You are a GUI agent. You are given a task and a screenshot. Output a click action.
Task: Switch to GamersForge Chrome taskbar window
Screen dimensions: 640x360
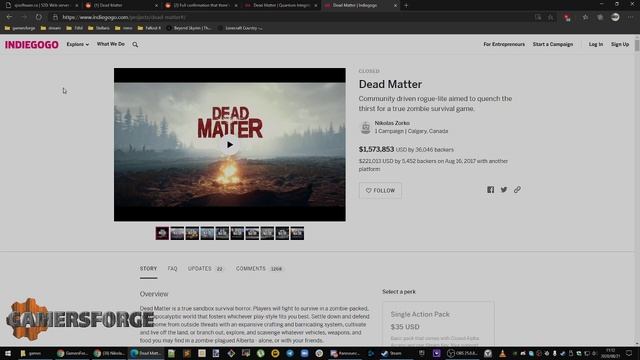pos(72,353)
